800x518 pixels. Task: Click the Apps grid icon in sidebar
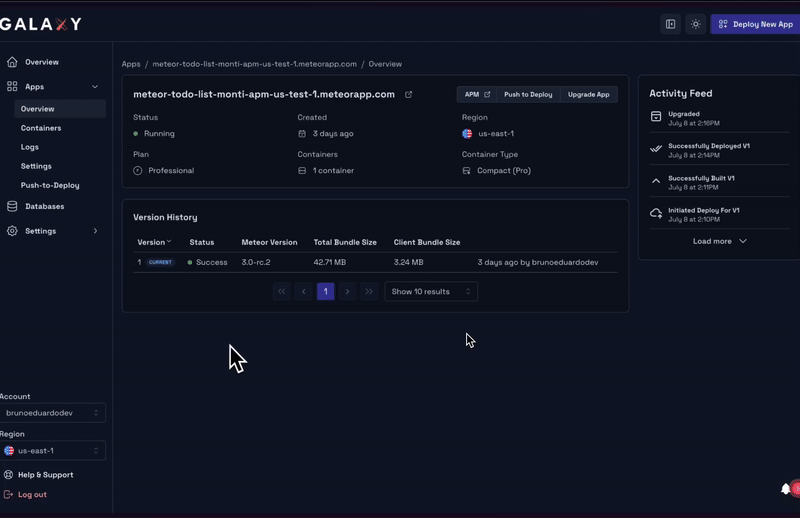click(12, 86)
